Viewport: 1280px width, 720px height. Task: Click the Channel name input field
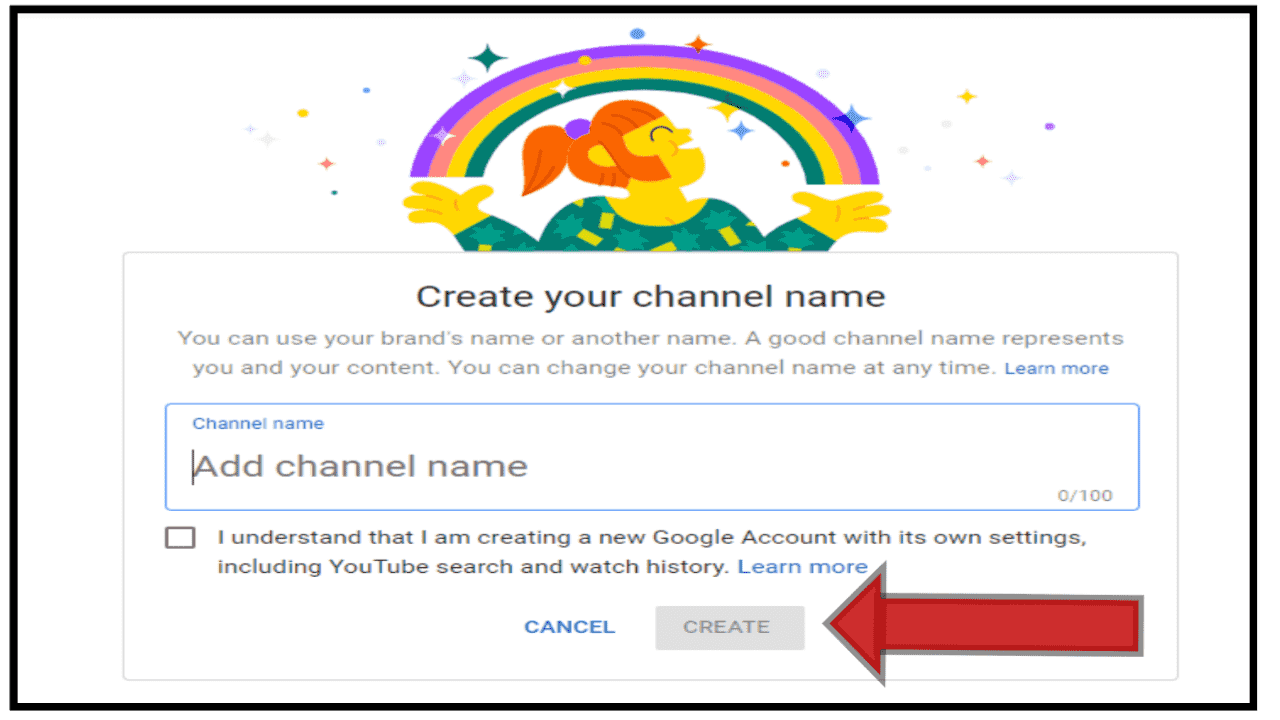click(x=652, y=457)
